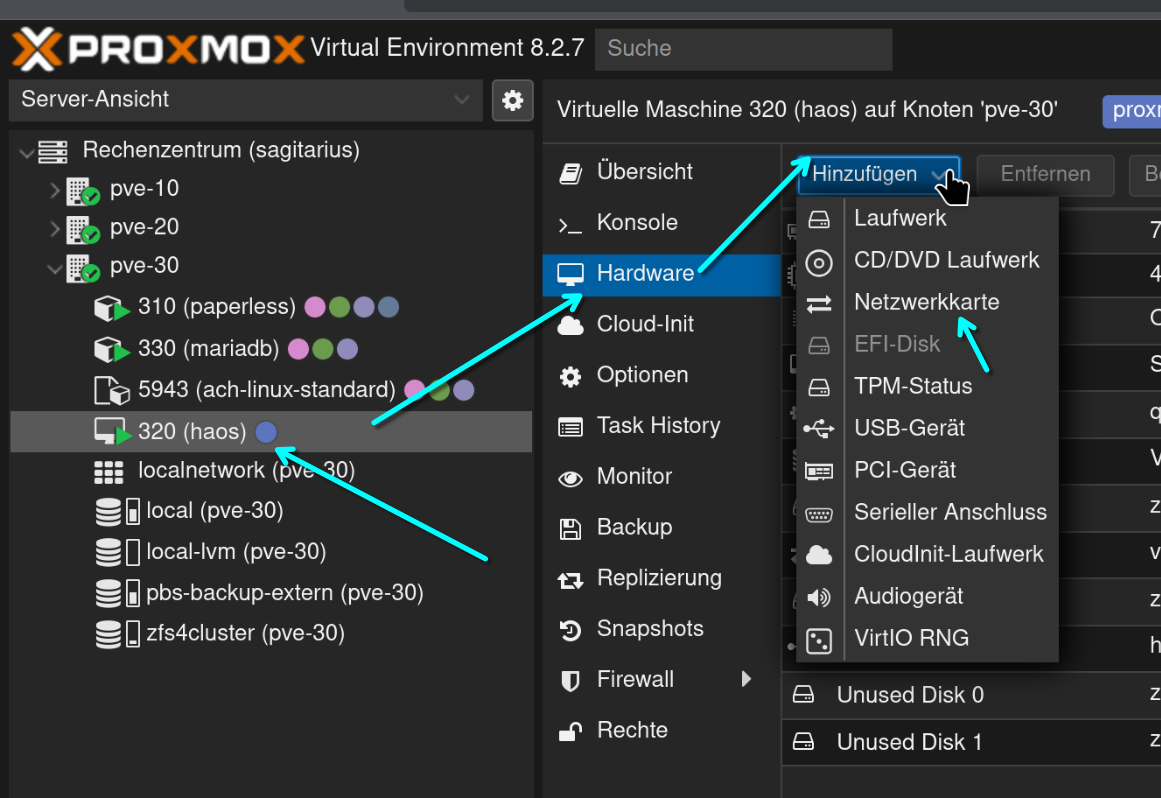Image resolution: width=1161 pixels, height=798 pixels.
Task: Click the CD/DVD disc icon in menu
Action: pyautogui.click(x=819, y=263)
